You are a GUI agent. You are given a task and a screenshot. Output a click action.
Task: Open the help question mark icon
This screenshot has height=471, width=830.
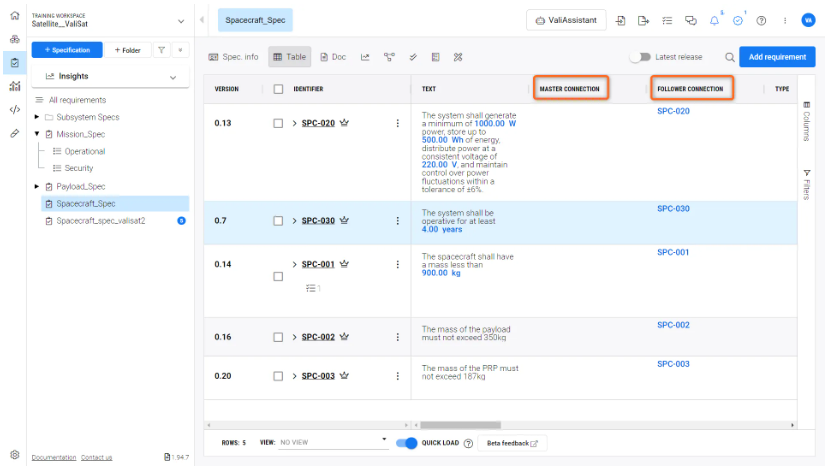[761, 21]
